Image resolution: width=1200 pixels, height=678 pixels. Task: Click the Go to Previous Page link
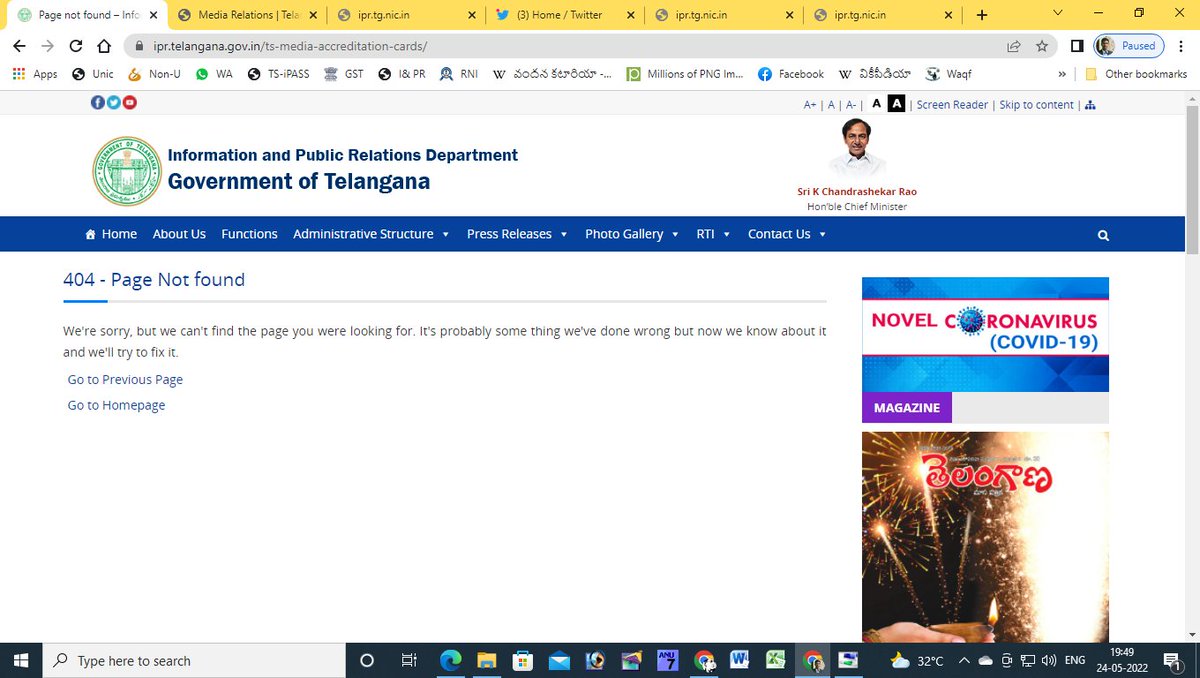pos(125,380)
